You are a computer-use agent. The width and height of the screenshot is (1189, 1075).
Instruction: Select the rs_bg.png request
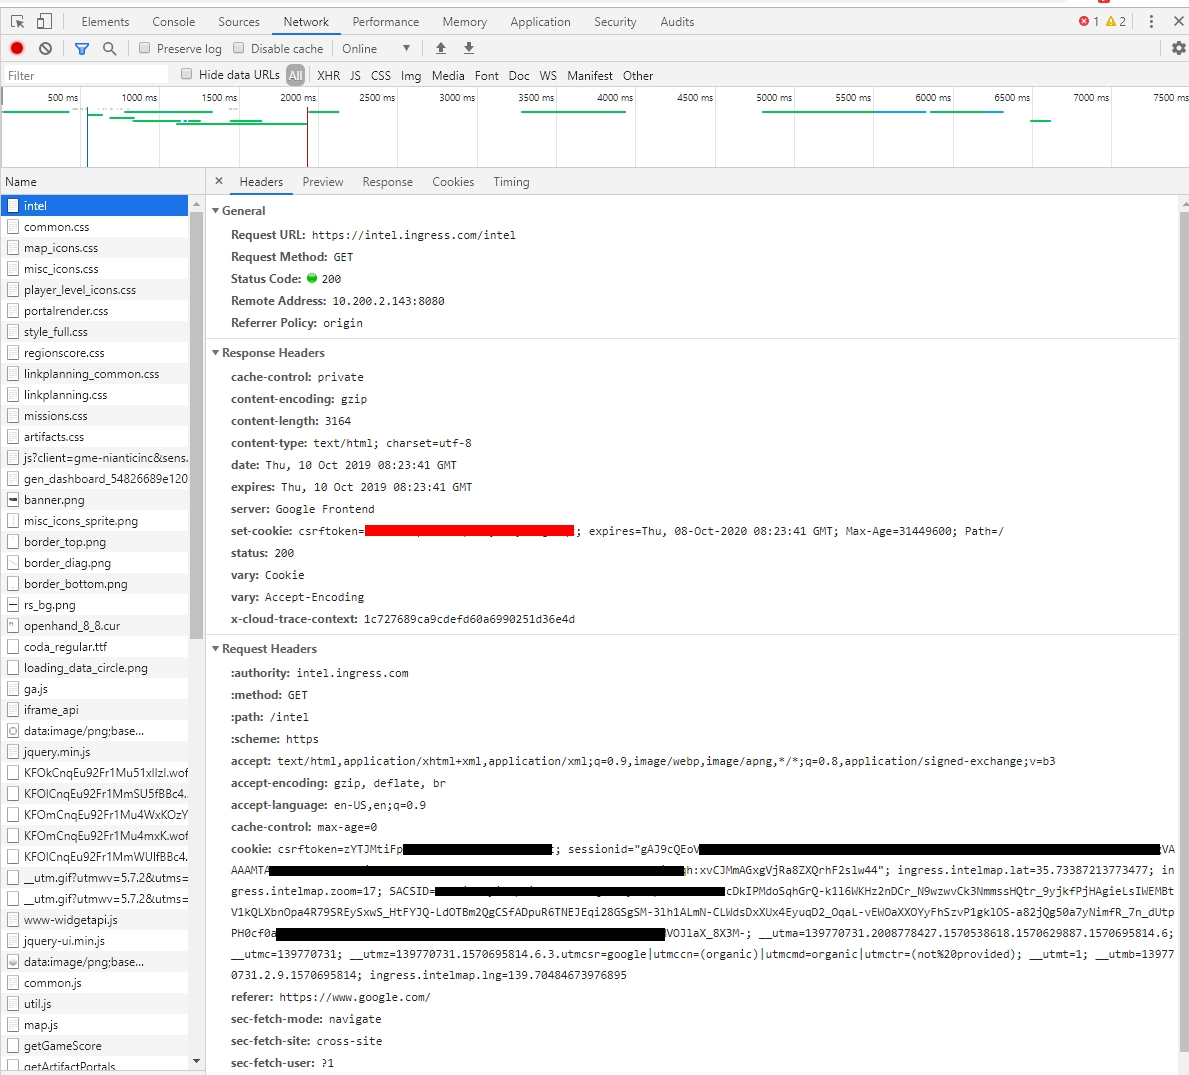(95, 605)
